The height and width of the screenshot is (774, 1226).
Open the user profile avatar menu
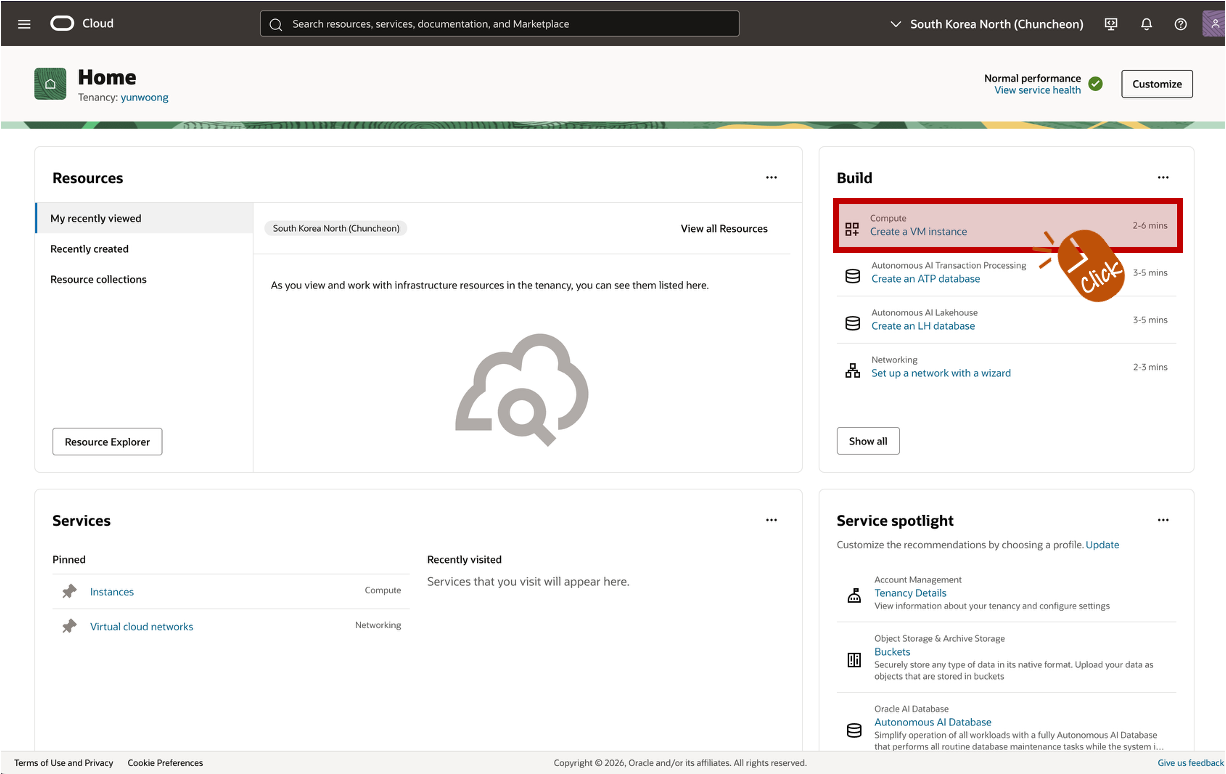(x=1213, y=24)
